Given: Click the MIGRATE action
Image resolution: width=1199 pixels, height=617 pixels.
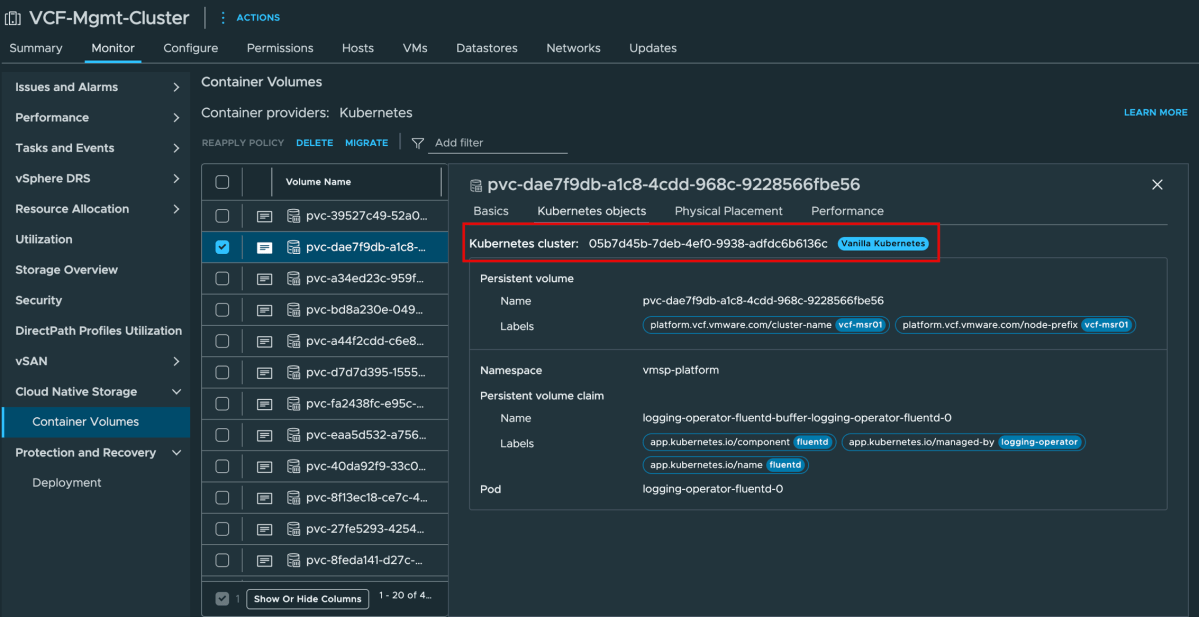Looking at the screenshot, I should tap(366, 143).
